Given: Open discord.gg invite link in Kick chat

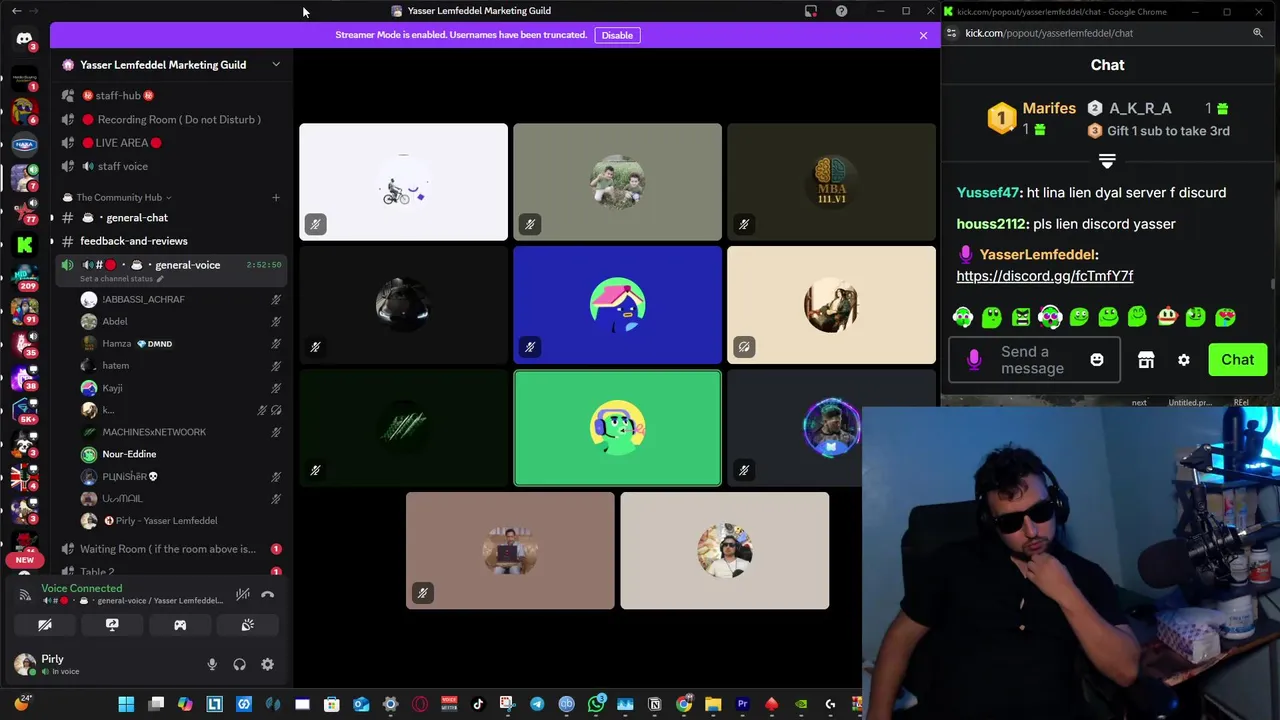Looking at the screenshot, I should tap(1045, 276).
